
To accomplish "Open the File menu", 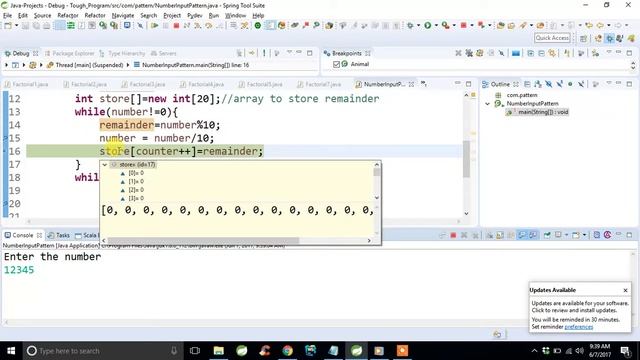I will click(8, 16).
